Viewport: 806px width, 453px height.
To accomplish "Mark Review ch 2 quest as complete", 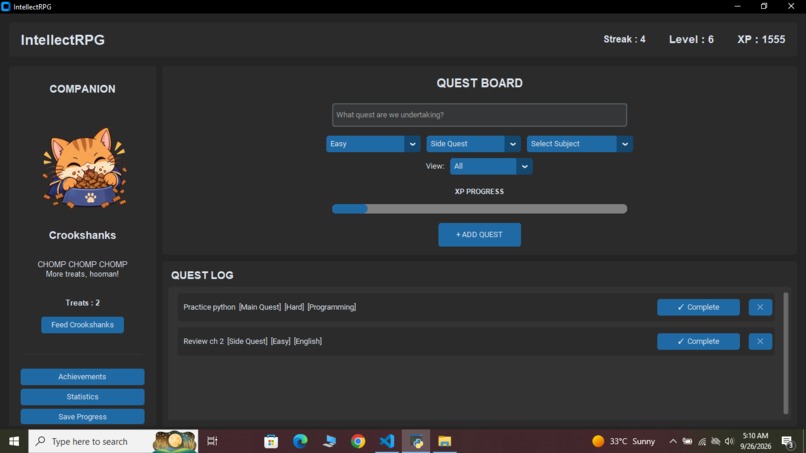I will 698,341.
